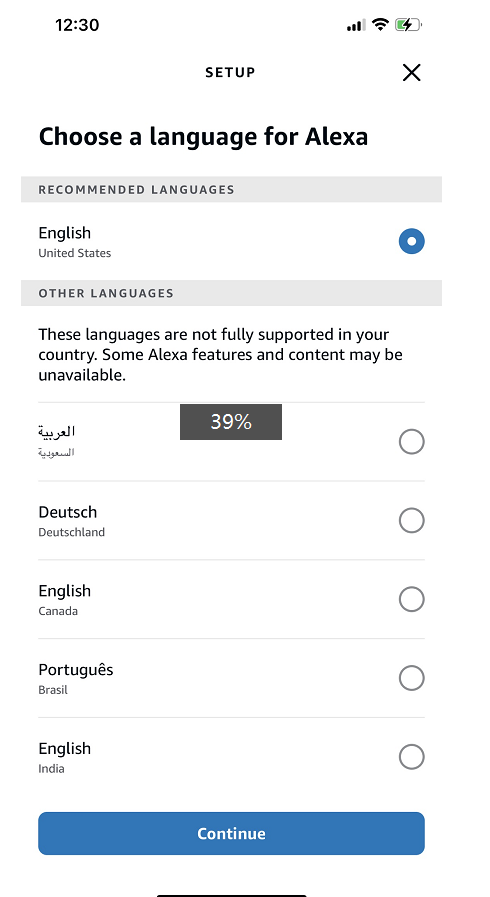Tap the SETUP title text

pyautogui.click(x=230, y=73)
